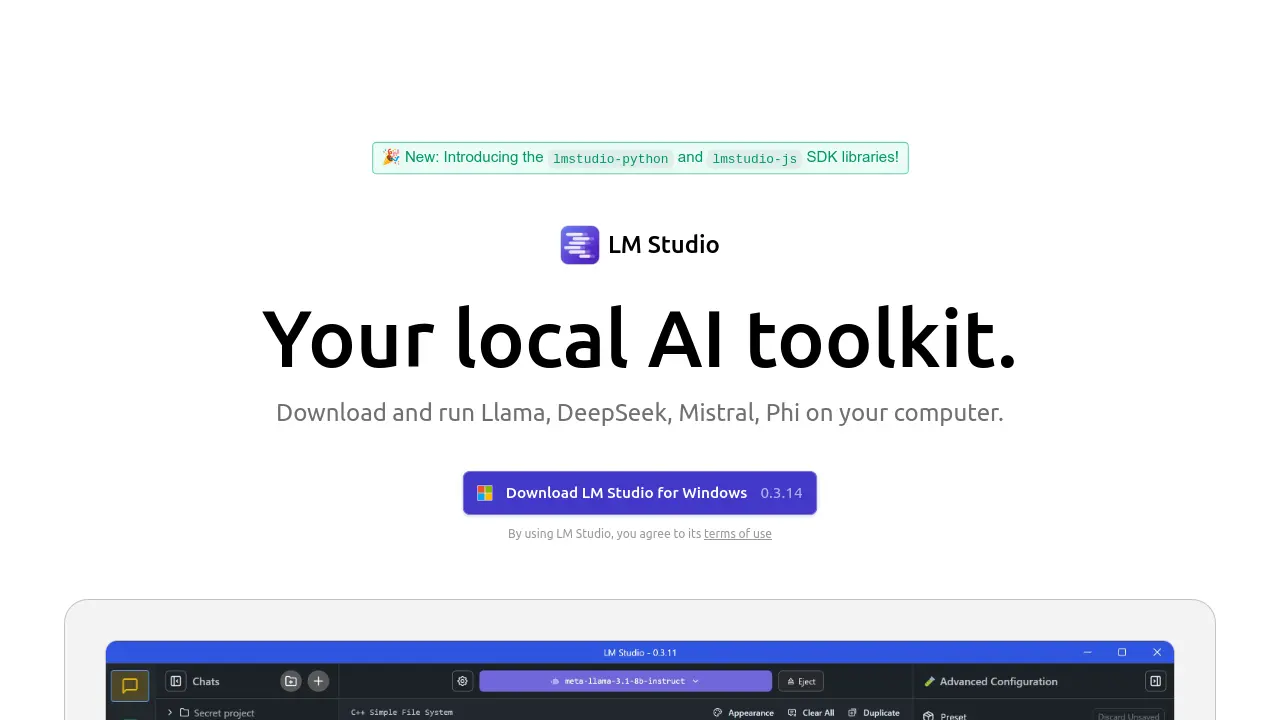Image resolution: width=1280 pixels, height=720 pixels.
Task: Open model settings gear icon
Action: (x=462, y=681)
